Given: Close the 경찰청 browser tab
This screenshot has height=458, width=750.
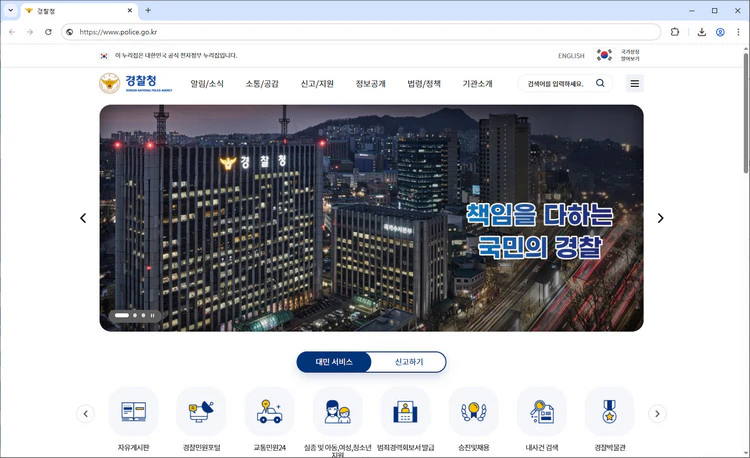Looking at the screenshot, I should (x=130, y=10).
